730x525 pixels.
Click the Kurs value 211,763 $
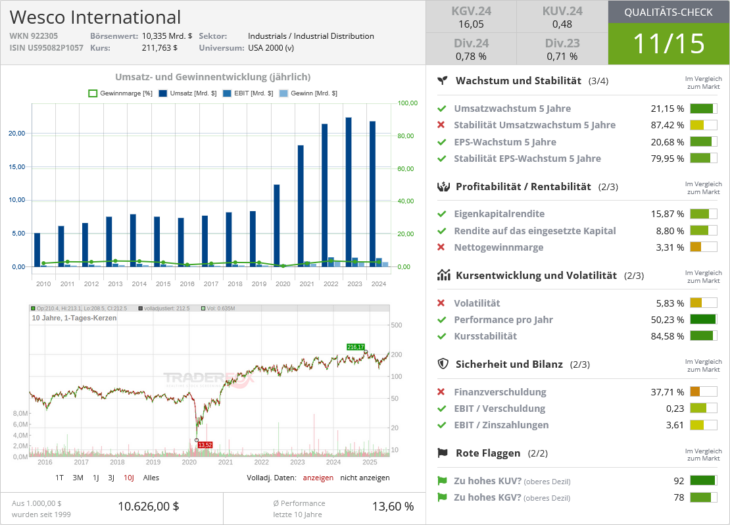159,48
